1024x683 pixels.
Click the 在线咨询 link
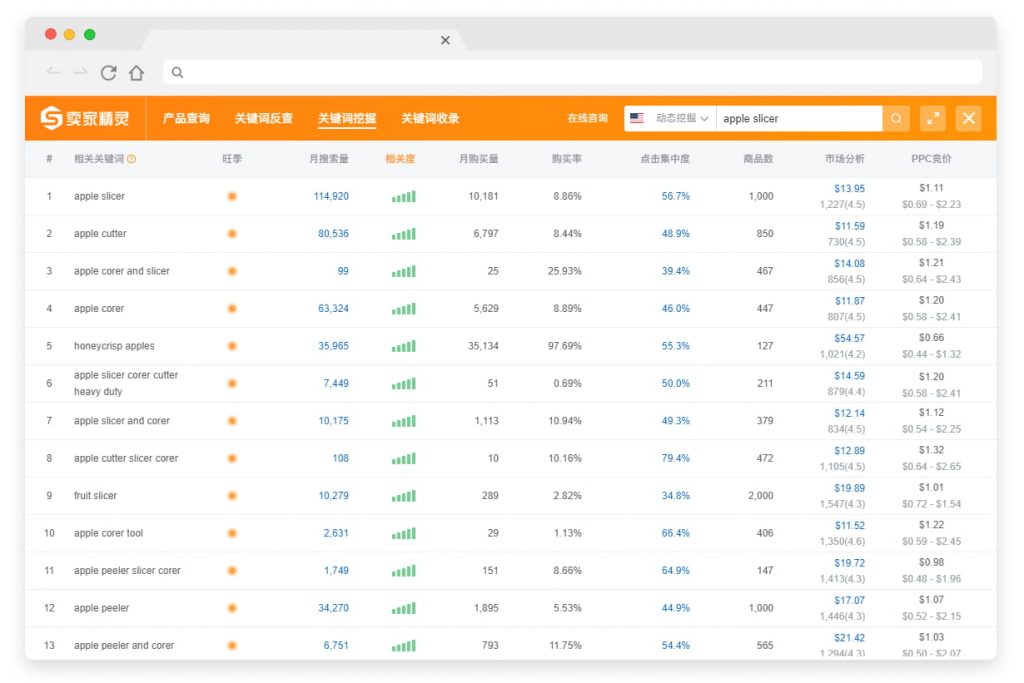587,118
